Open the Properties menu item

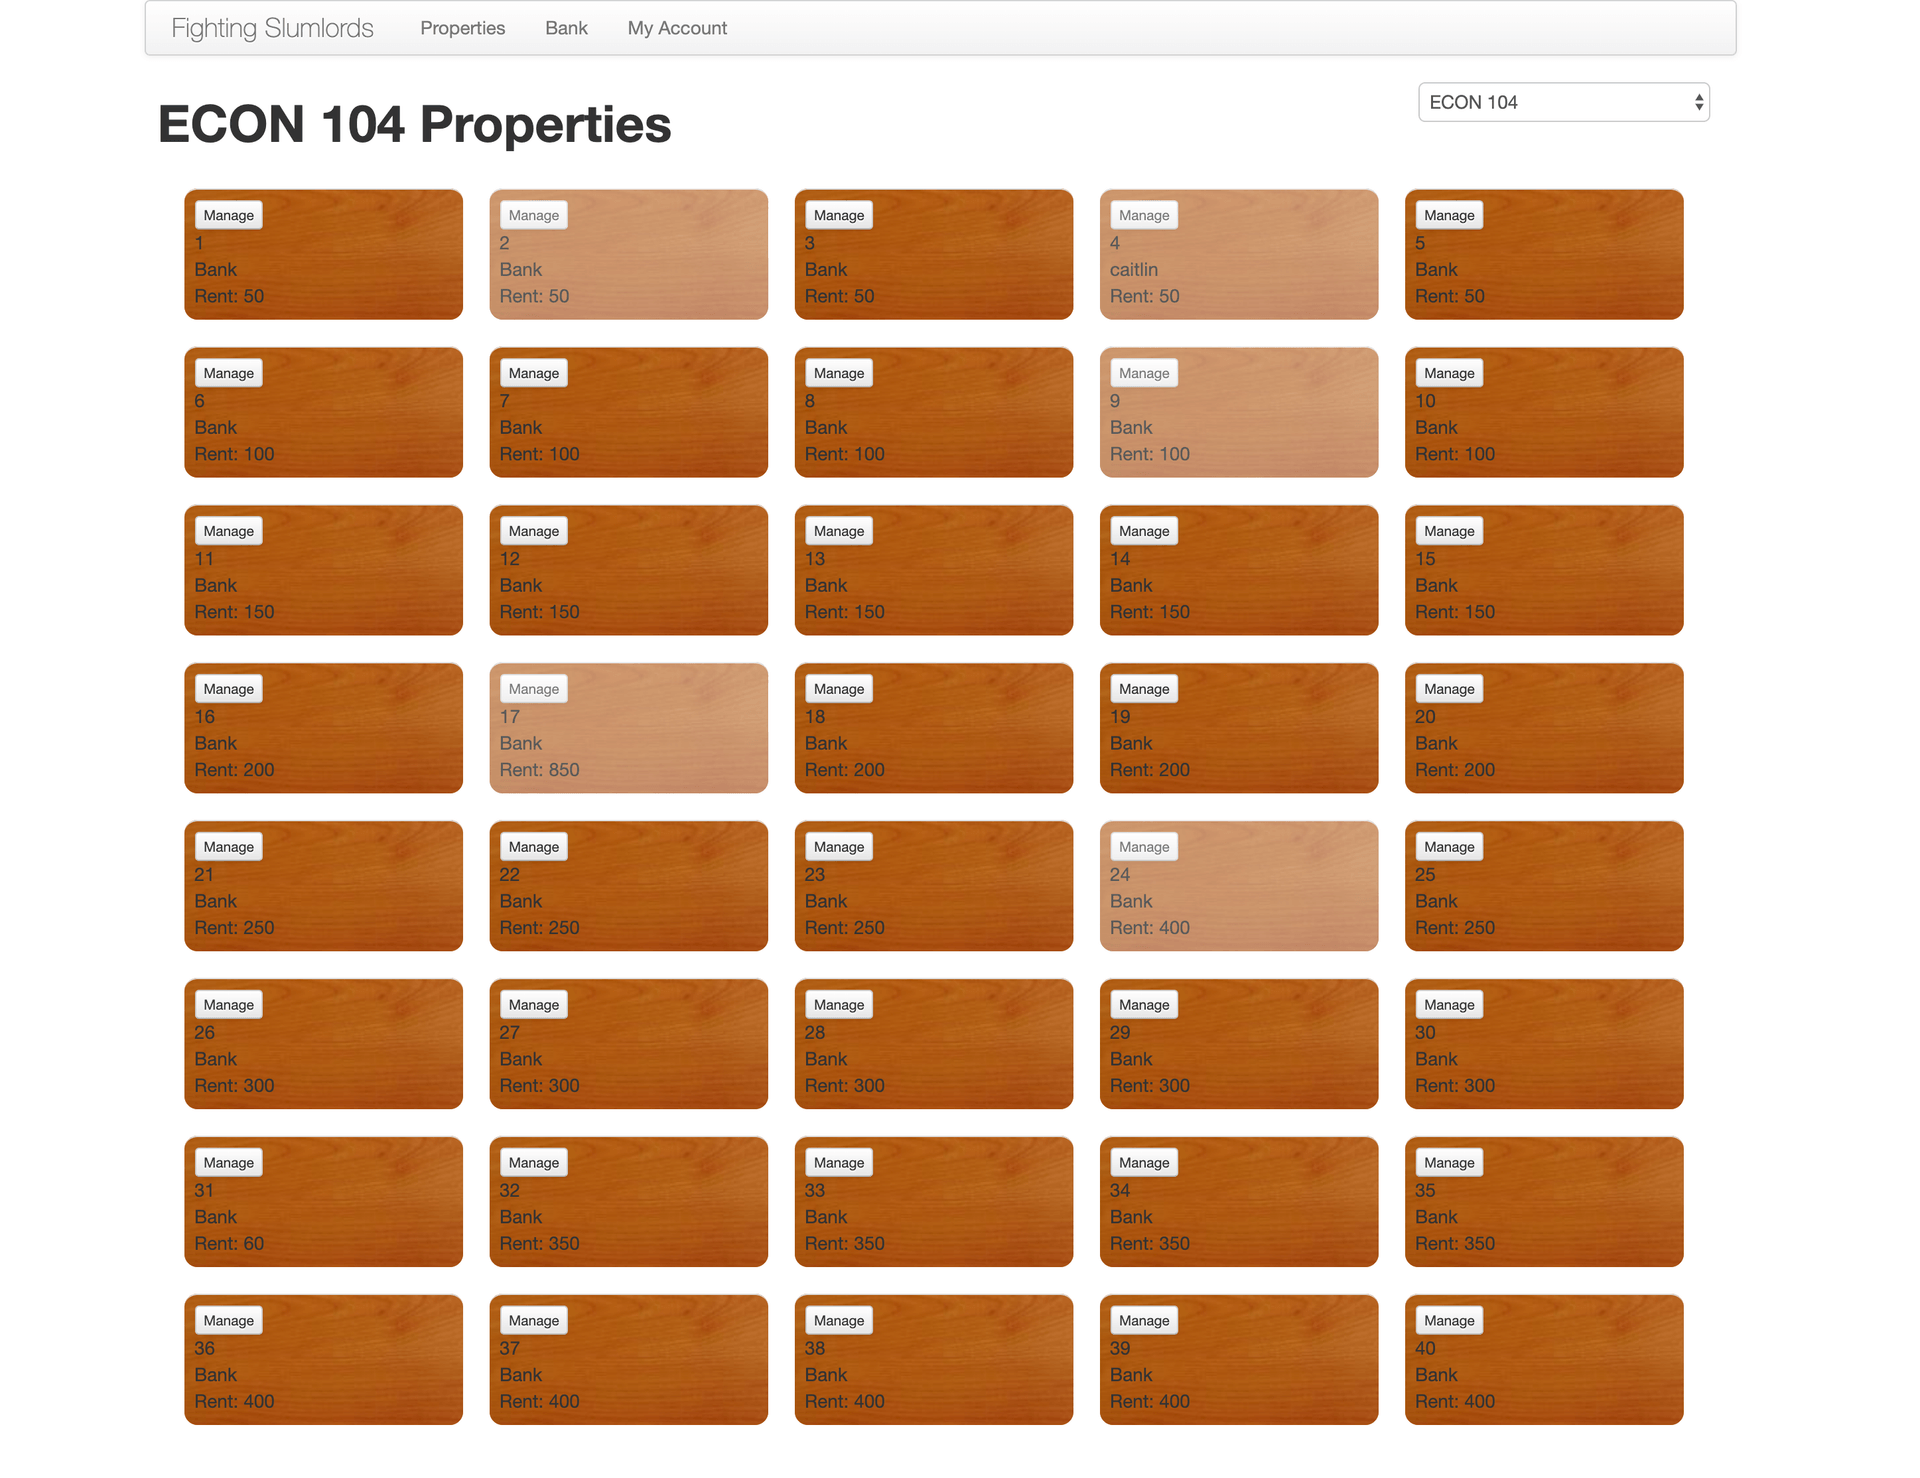pos(462,28)
